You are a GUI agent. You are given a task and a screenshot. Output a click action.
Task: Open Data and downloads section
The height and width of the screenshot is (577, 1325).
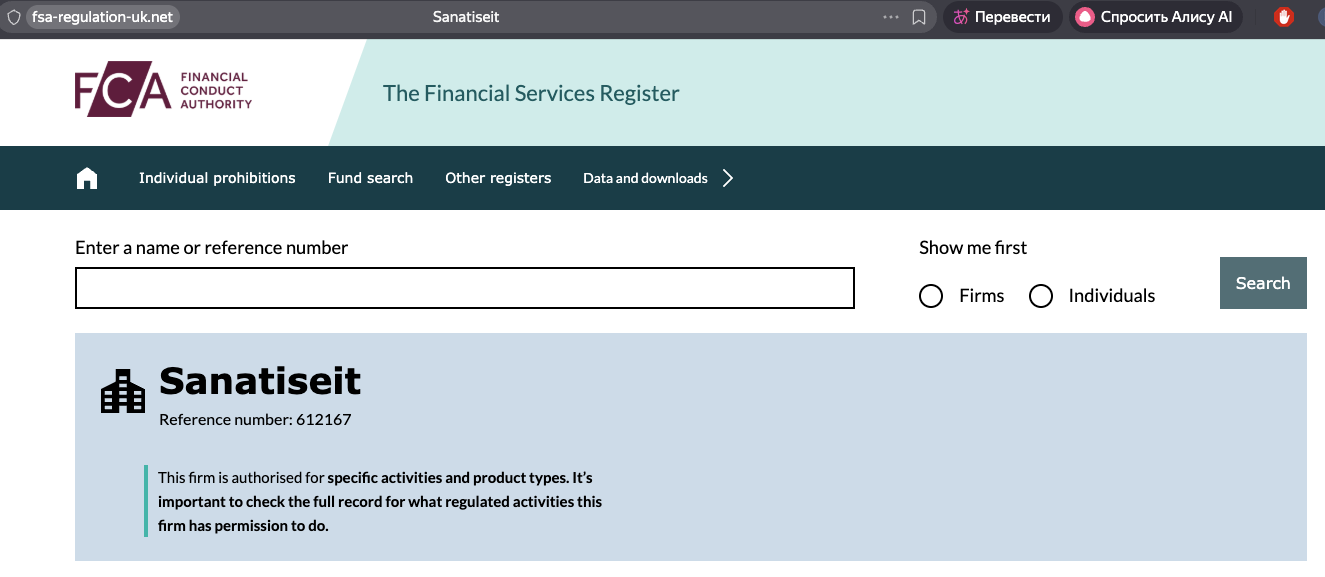point(645,178)
